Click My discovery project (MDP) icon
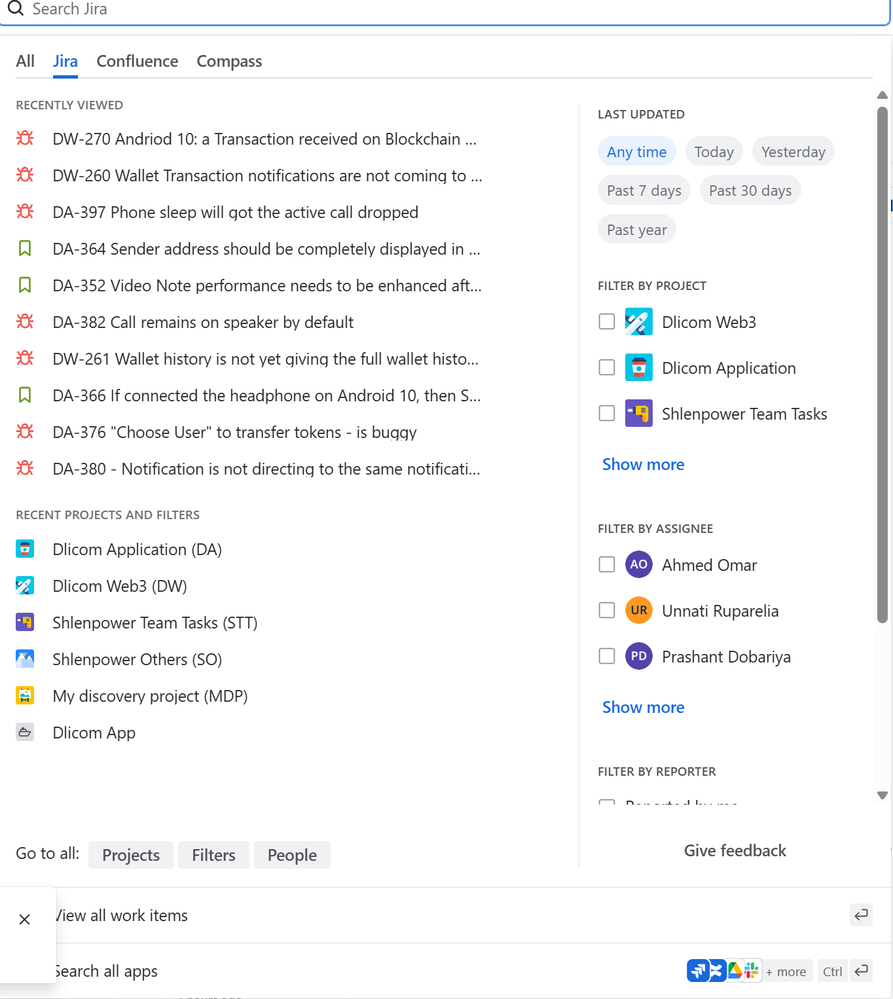Image resolution: width=893 pixels, height=999 pixels. pyautogui.click(x=25, y=695)
